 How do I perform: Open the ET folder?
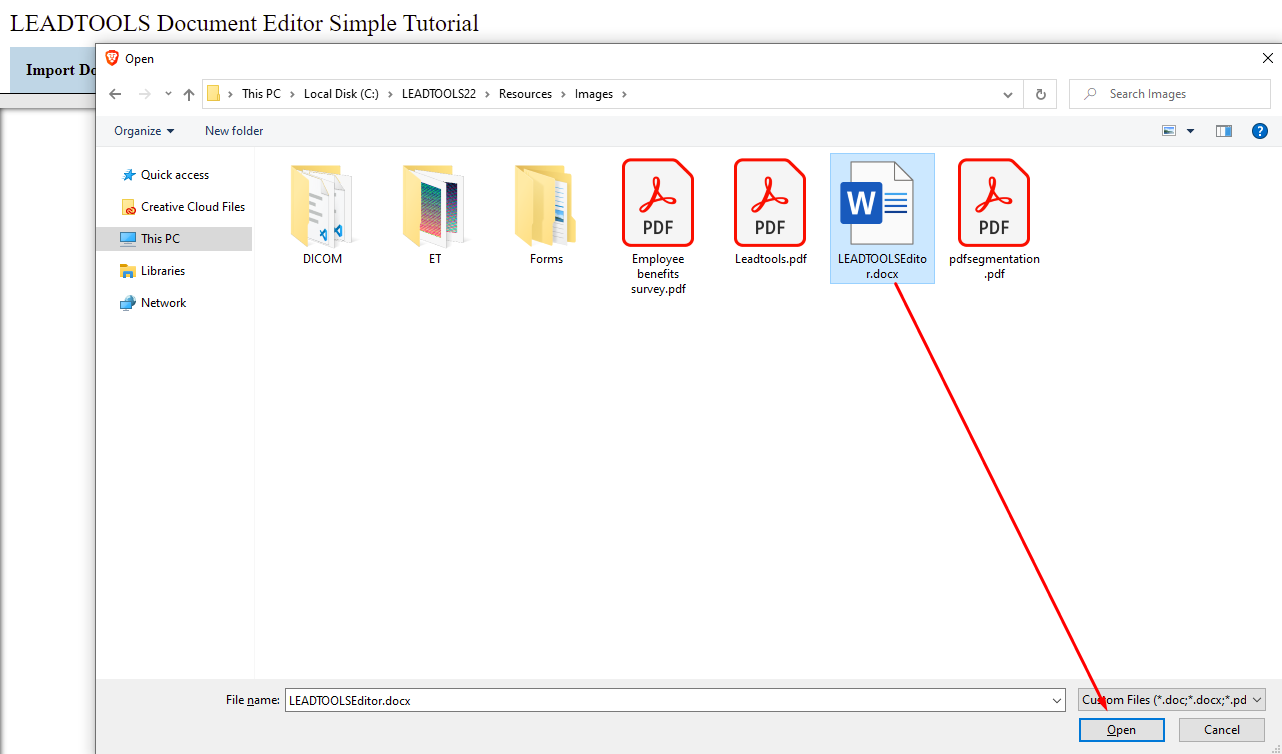coord(434,213)
